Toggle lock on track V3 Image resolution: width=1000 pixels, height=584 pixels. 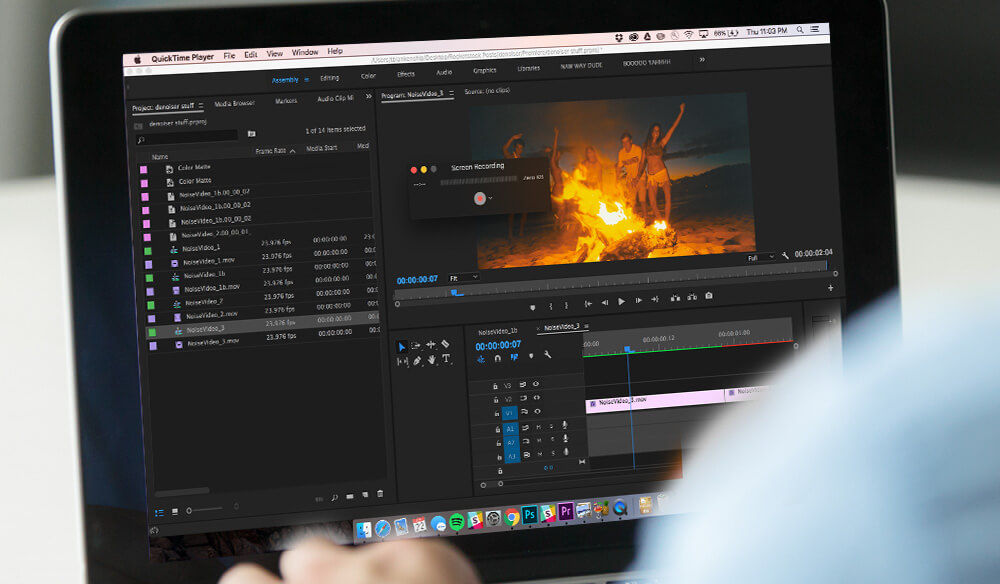[x=495, y=386]
